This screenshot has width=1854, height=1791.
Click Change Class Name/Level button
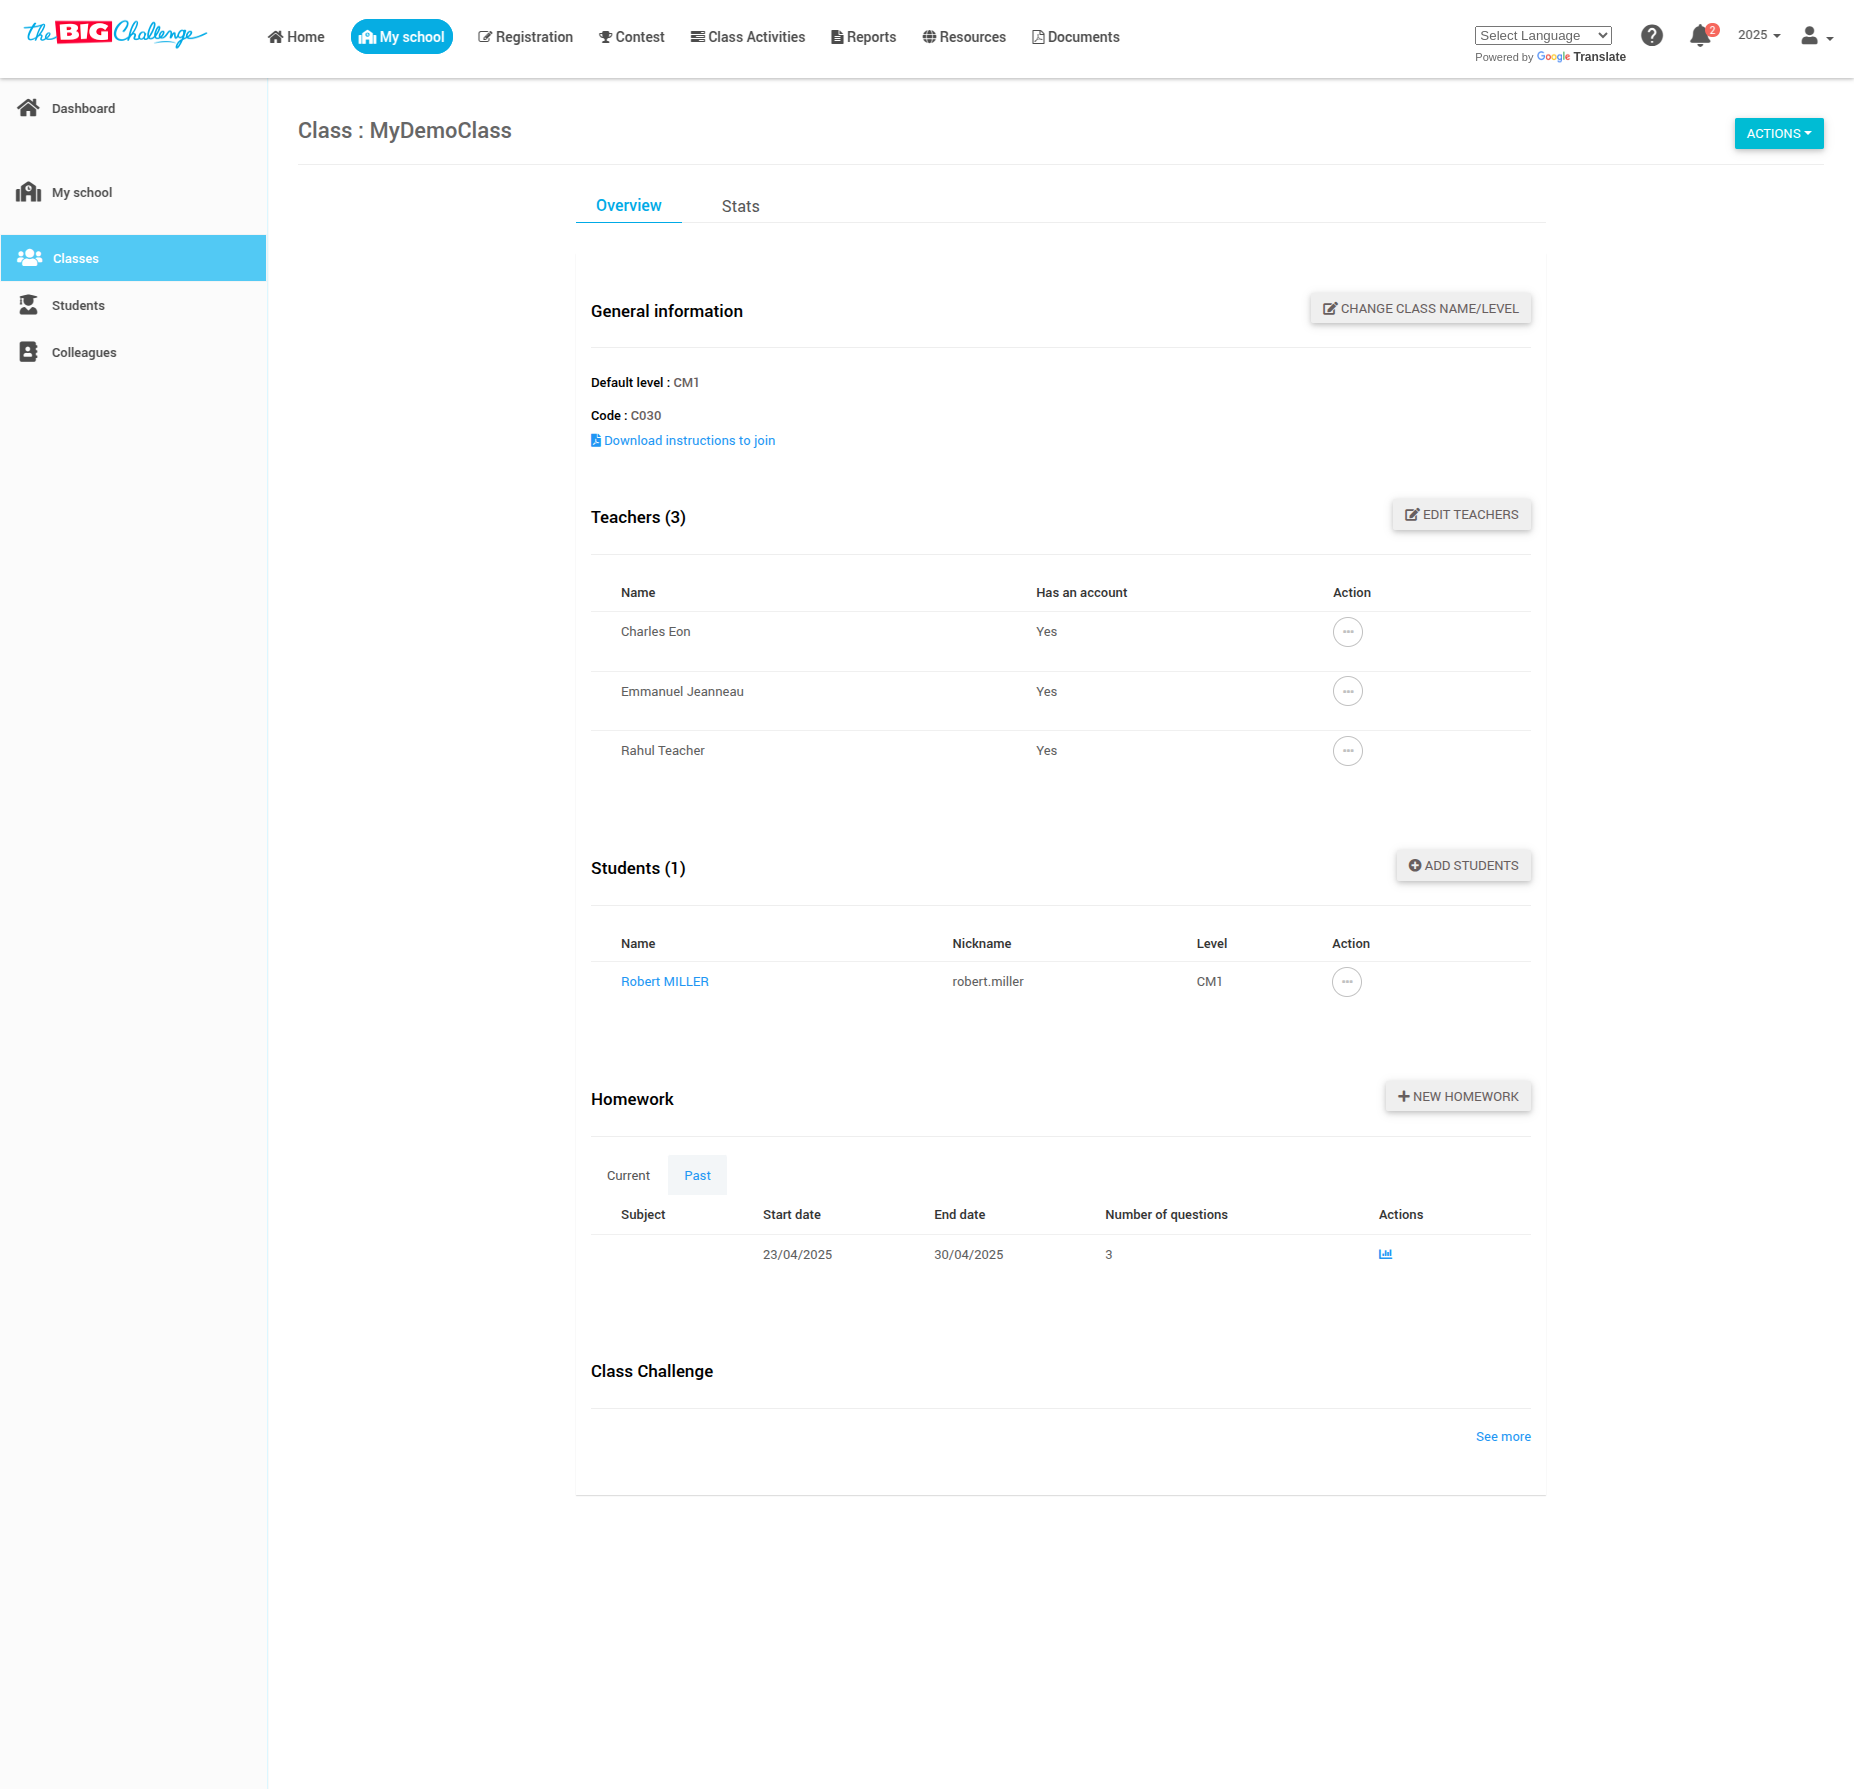coord(1420,309)
